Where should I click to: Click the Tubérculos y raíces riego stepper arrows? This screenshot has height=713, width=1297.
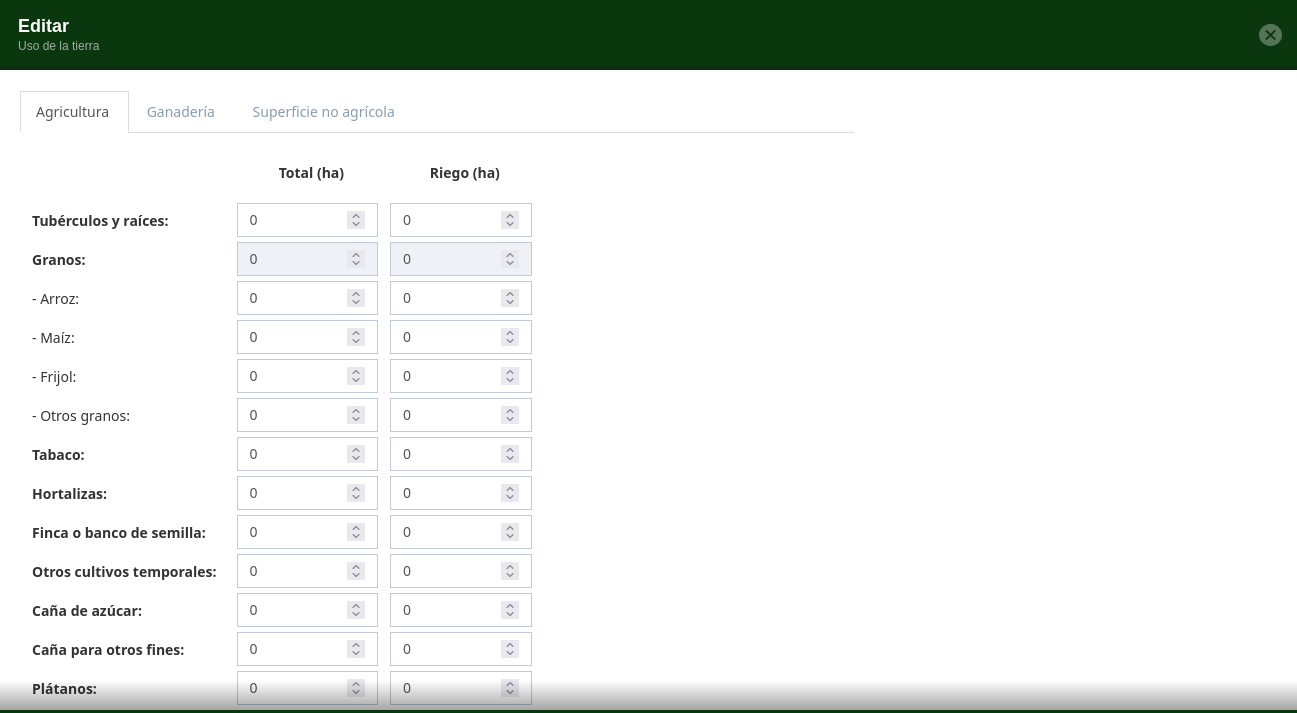point(510,220)
